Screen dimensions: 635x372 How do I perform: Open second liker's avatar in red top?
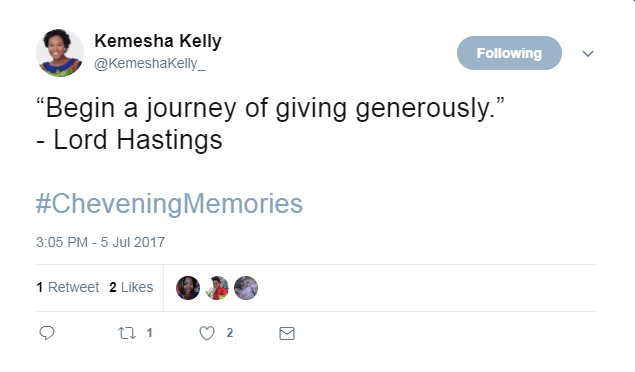(217, 288)
